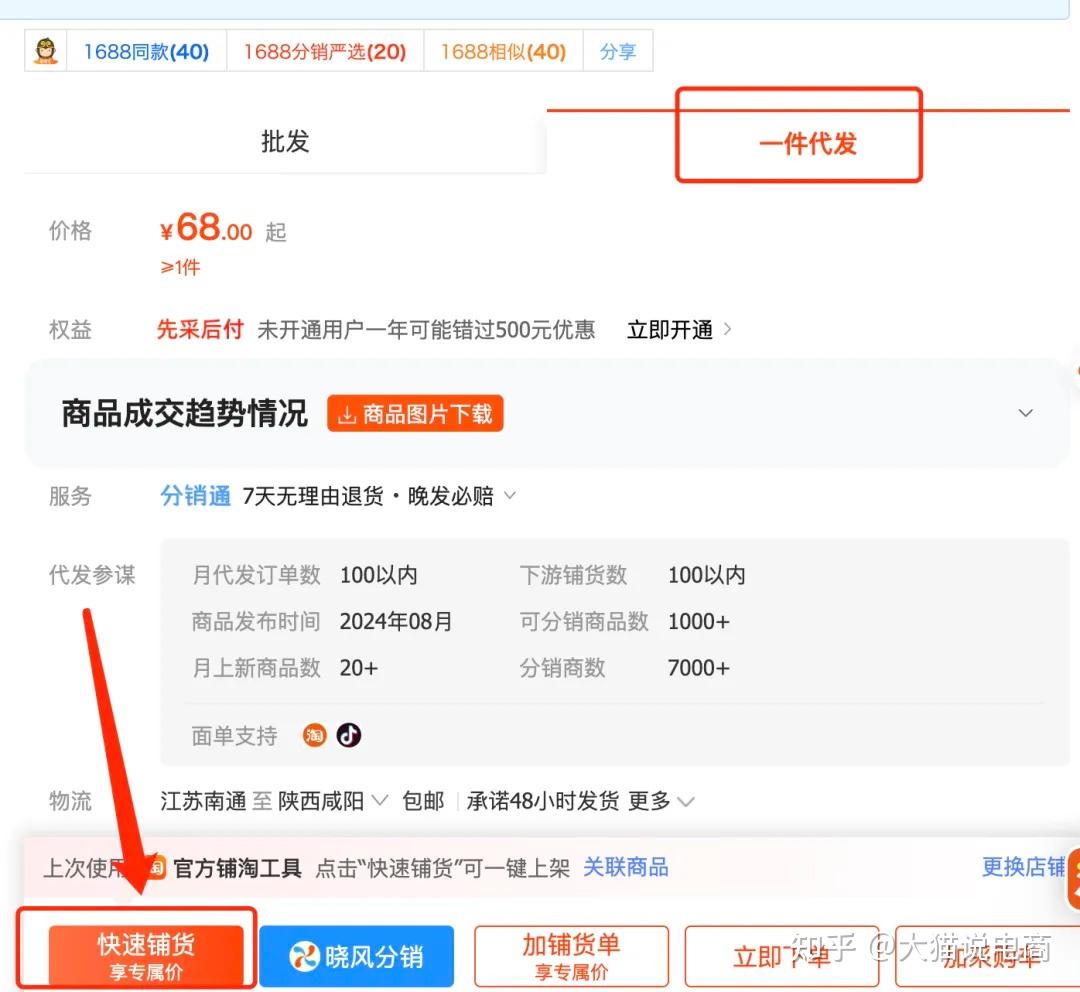Click the 关联商品 link

[626, 867]
